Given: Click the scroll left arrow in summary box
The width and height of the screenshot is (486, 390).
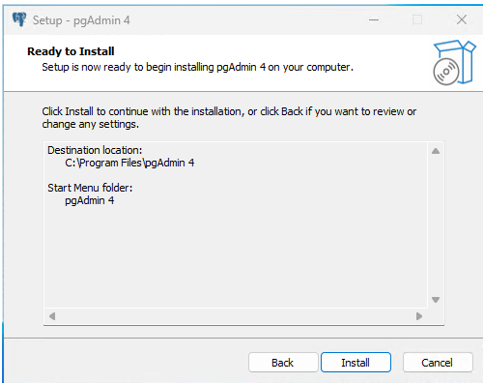Looking at the screenshot, I should (52, 316).
